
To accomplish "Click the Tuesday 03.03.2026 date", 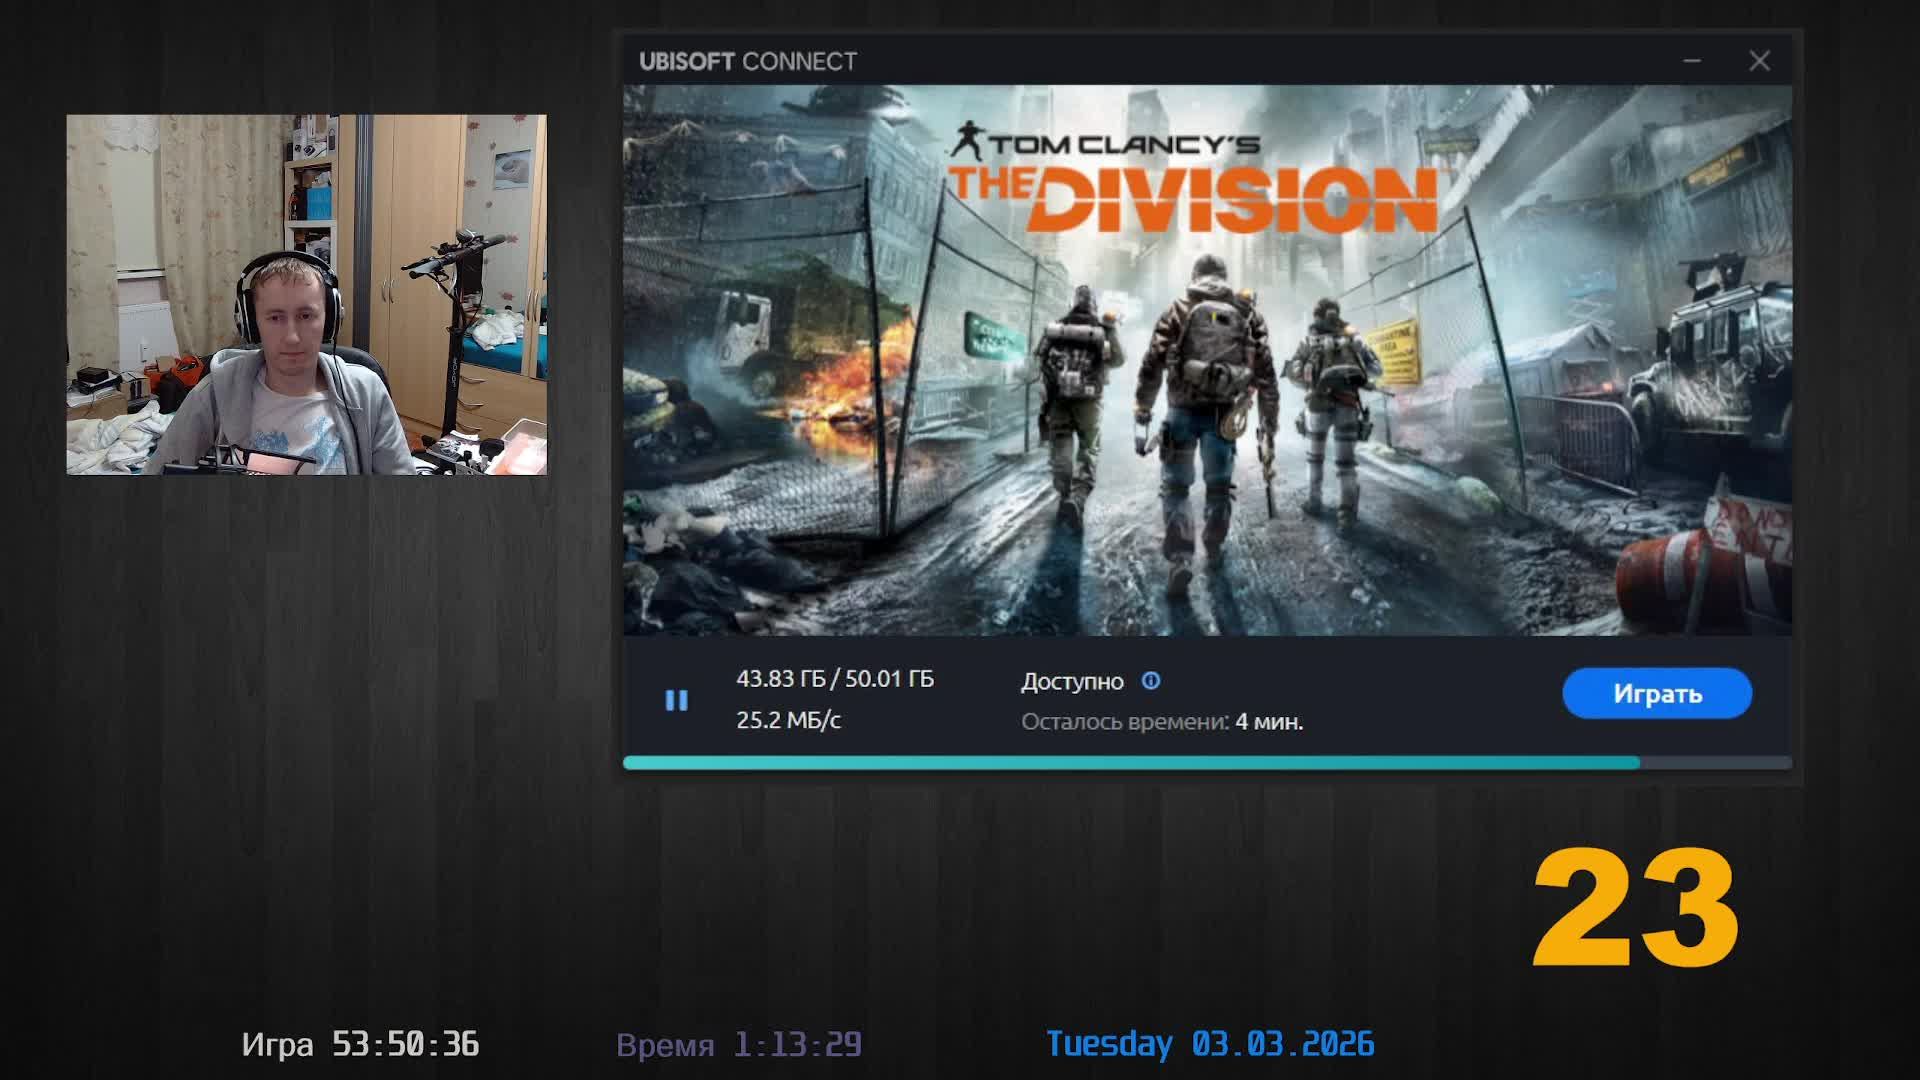I will pos(1210,1044).
